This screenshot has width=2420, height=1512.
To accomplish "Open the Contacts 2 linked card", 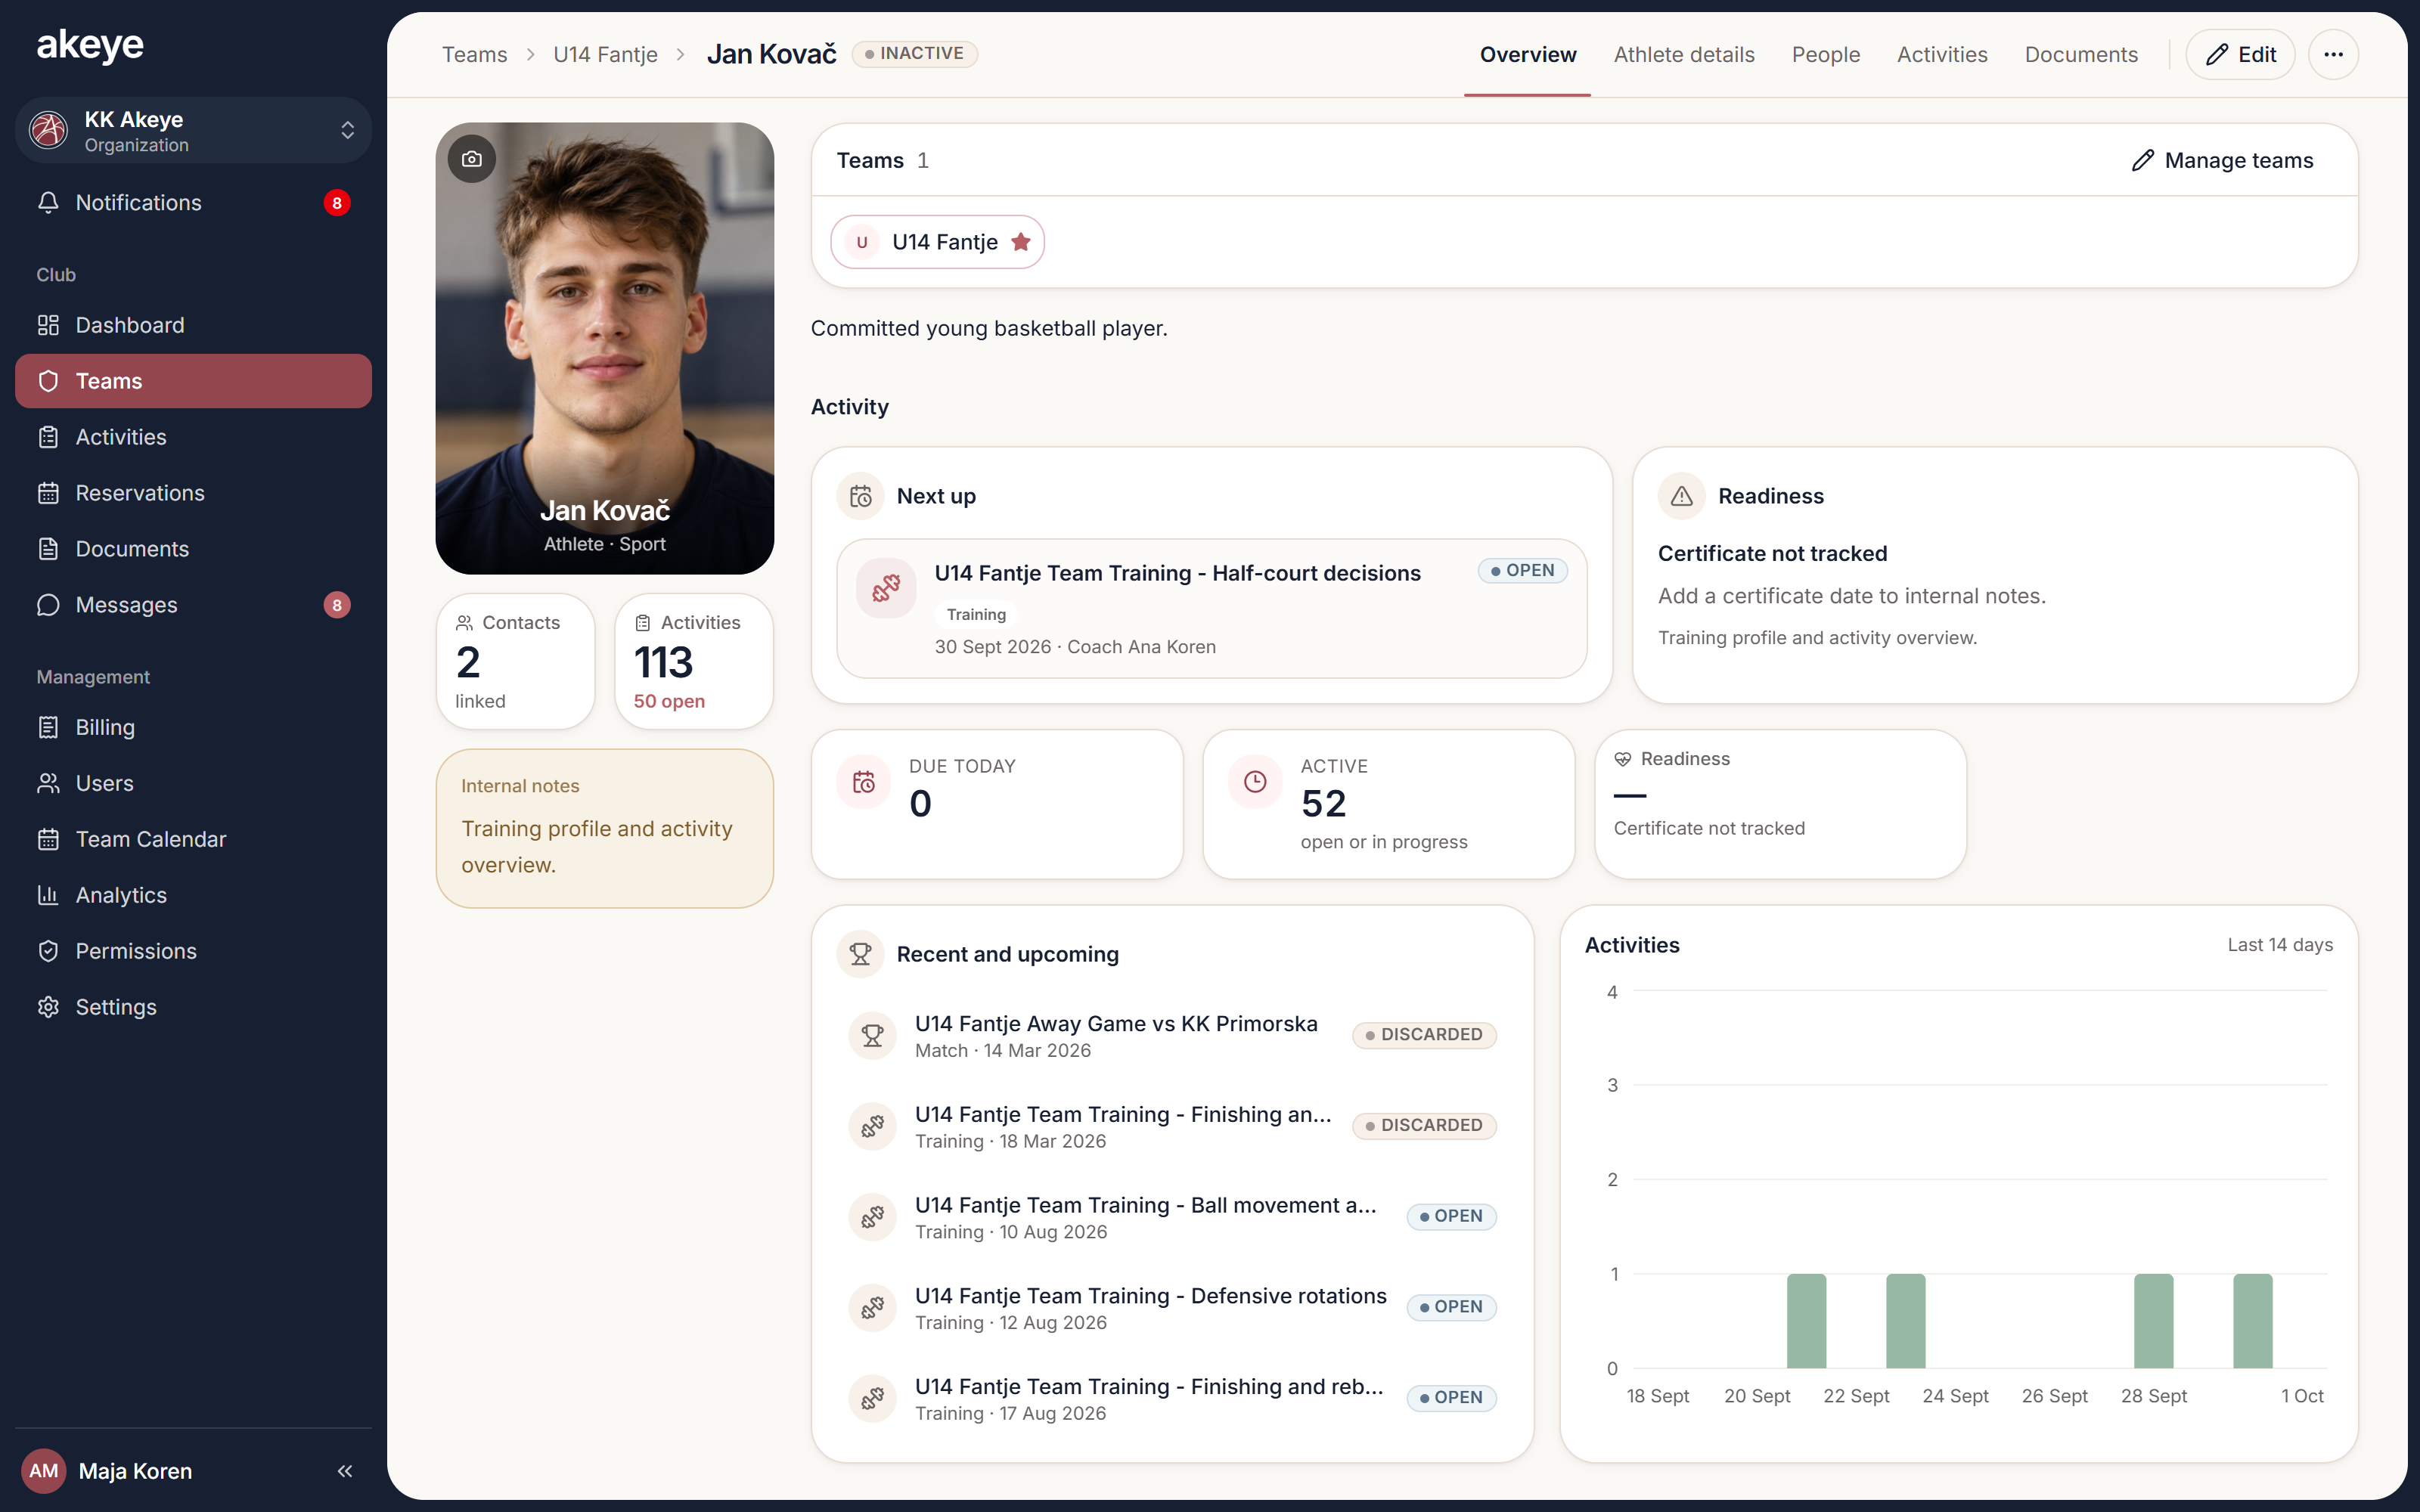I will point(516,661).
